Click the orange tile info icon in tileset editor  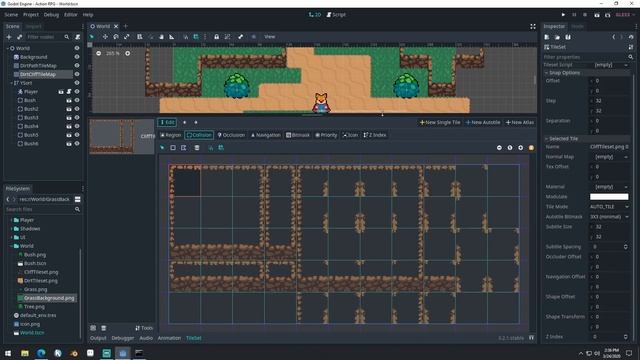coord(531,148)
